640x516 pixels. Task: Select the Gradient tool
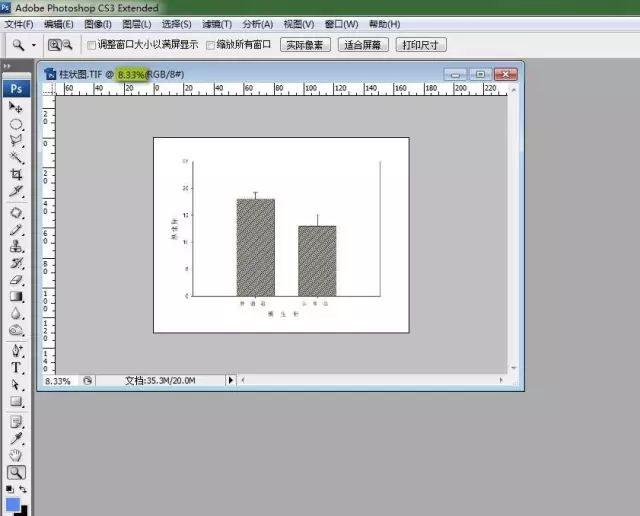coord(16,296)
